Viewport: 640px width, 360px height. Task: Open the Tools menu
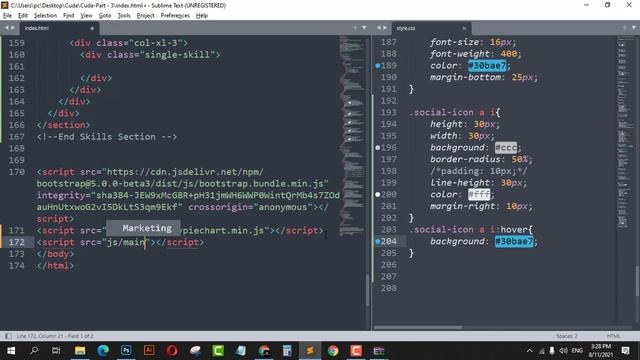pyautogui.click(x=124, y=16)
